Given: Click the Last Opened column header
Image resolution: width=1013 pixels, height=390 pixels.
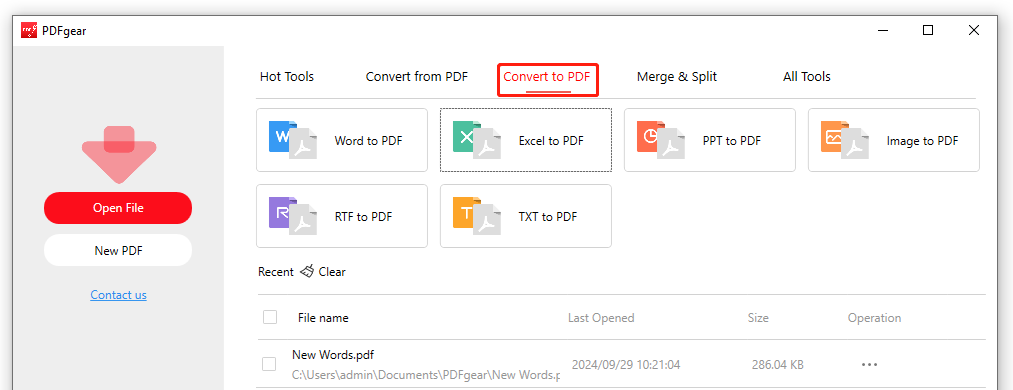Looking at the screenshot, I should coord(601,318).
